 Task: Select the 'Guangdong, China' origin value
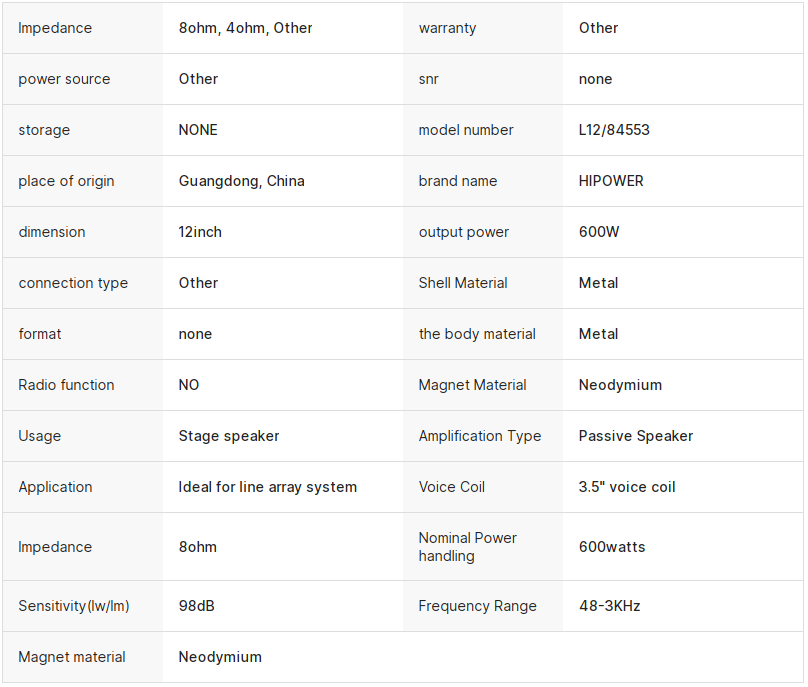point(241,181)
